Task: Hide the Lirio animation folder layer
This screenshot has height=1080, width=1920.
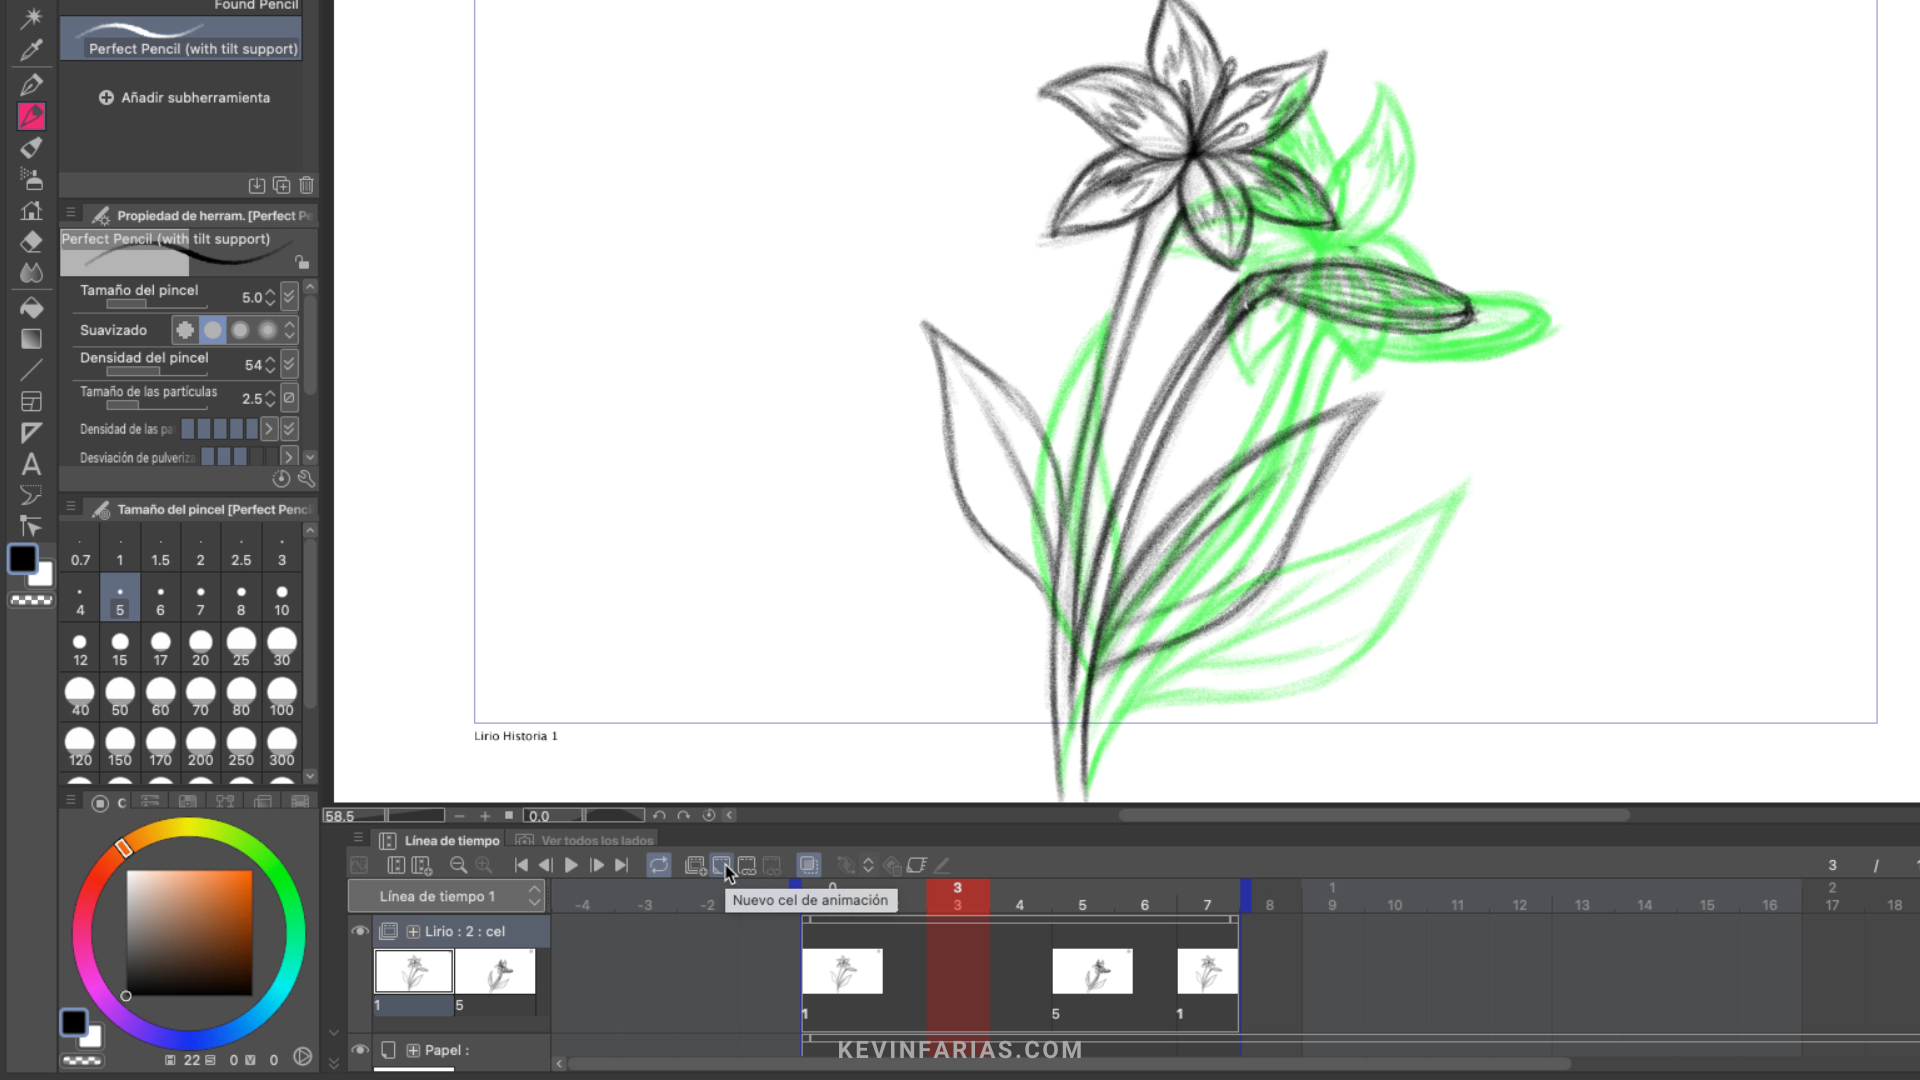Action: [360, 931]
